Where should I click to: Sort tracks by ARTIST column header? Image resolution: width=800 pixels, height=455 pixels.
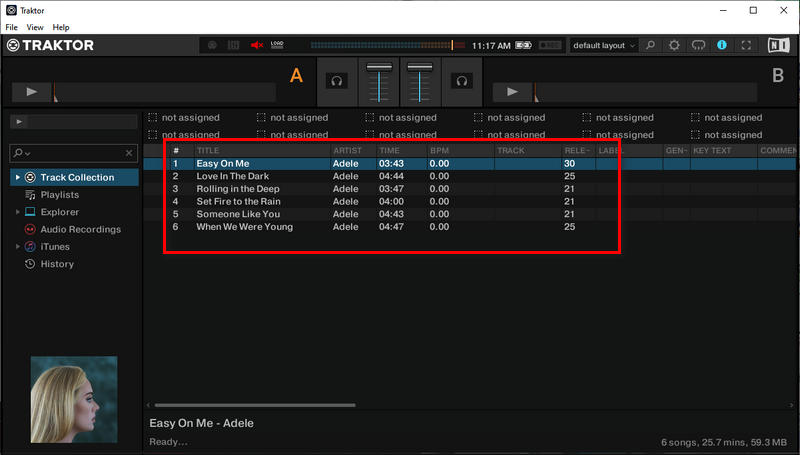(353, 150)
